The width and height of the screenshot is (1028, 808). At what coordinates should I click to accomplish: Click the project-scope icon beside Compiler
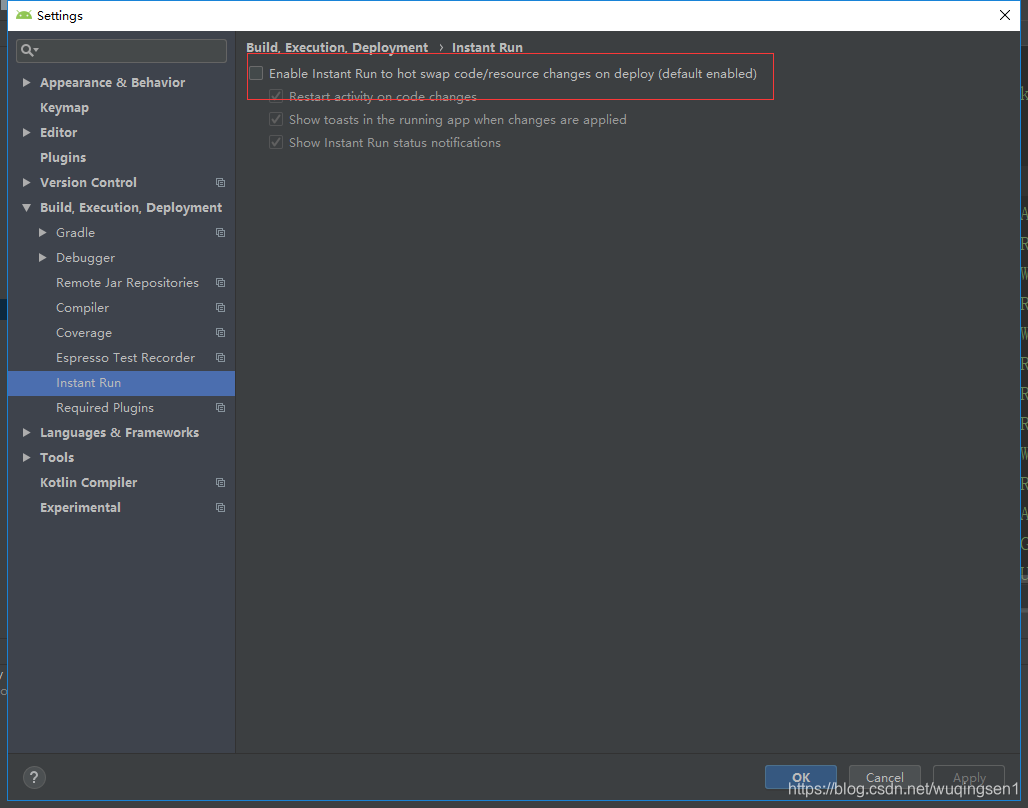[219, 307]
